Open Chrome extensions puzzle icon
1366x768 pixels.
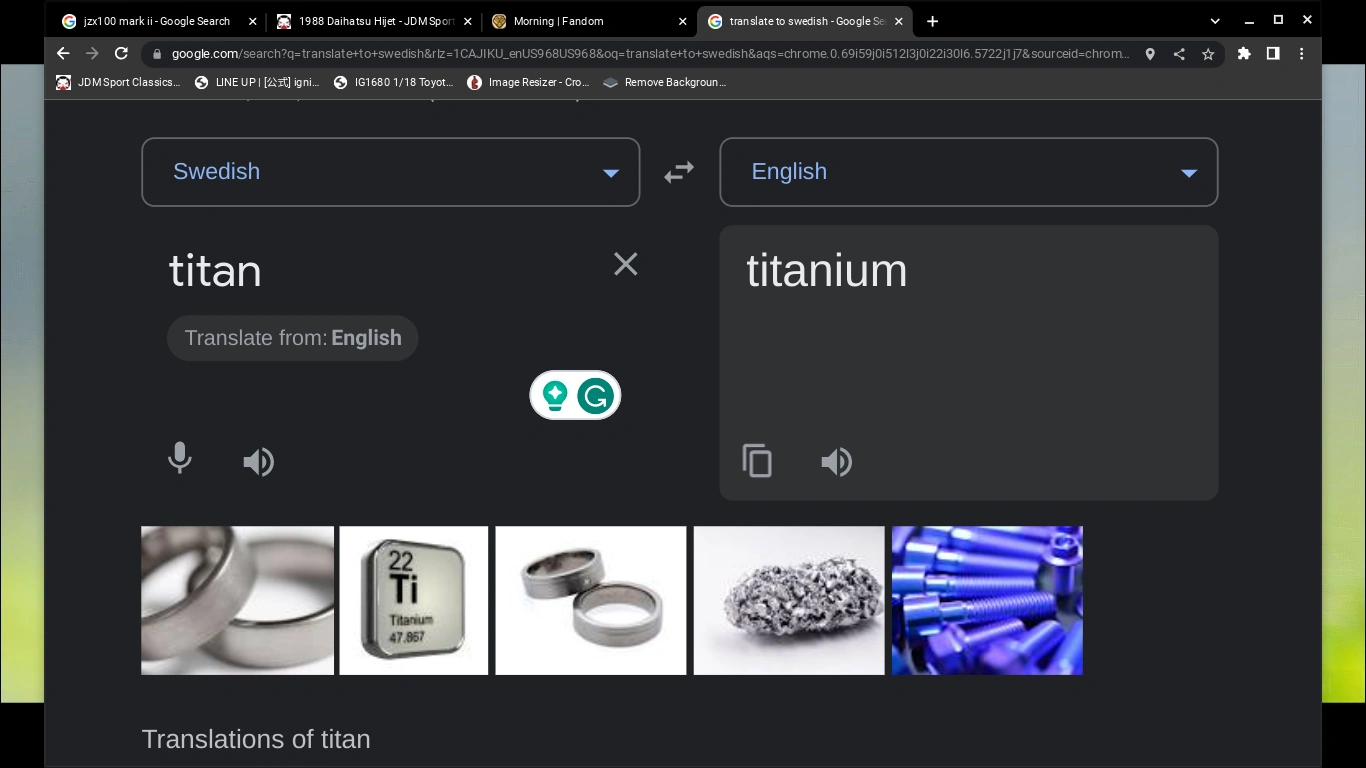pos(1243,54)
